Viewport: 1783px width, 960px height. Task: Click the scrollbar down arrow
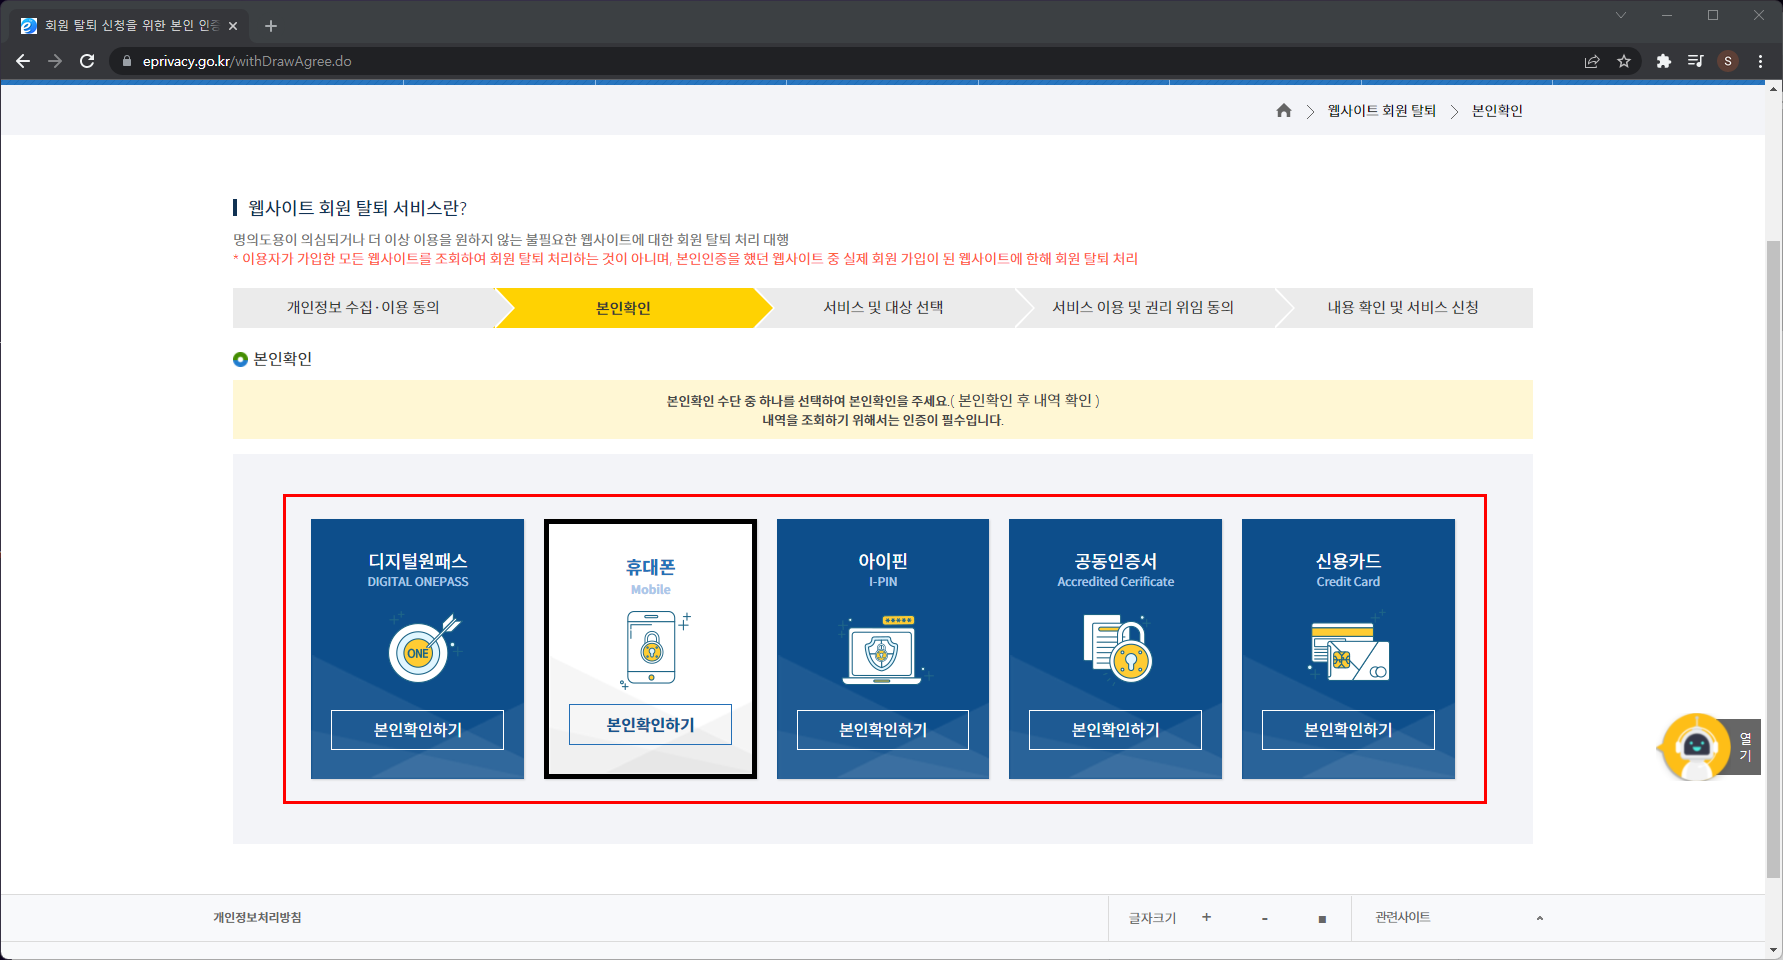pos(1774,950)
